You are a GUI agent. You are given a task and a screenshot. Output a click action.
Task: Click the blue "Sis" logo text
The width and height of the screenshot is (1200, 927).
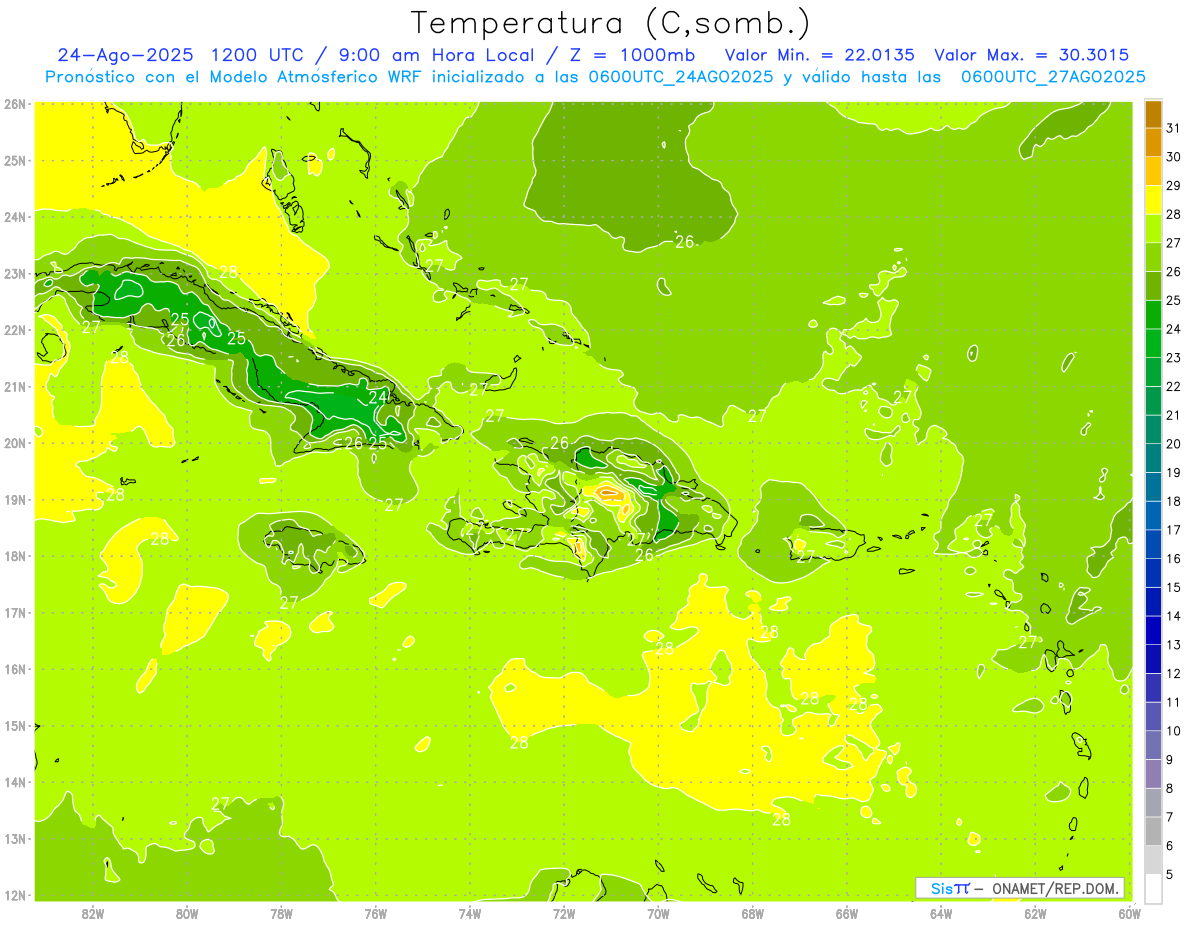[x=943, y=888]
